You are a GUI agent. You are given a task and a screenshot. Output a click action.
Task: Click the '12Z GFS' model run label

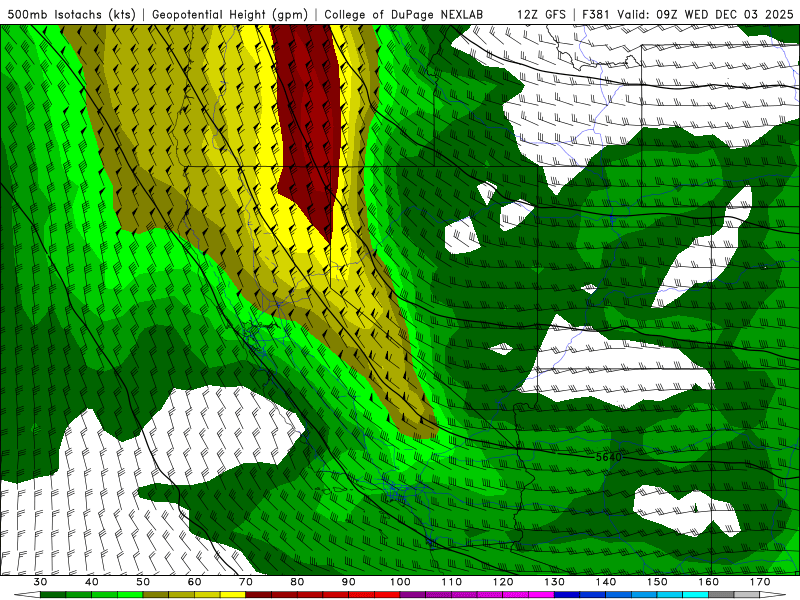click(541, 14)
